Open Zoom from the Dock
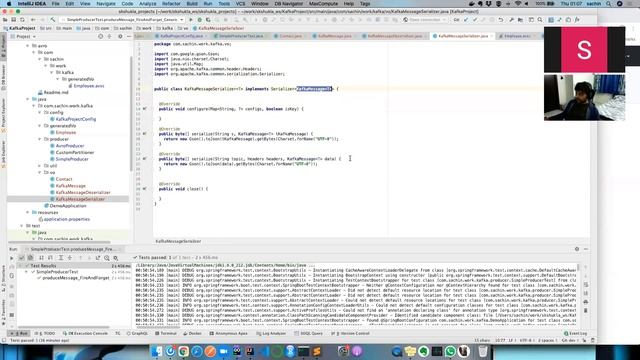640x360 pixels. [x=223, y=351]
